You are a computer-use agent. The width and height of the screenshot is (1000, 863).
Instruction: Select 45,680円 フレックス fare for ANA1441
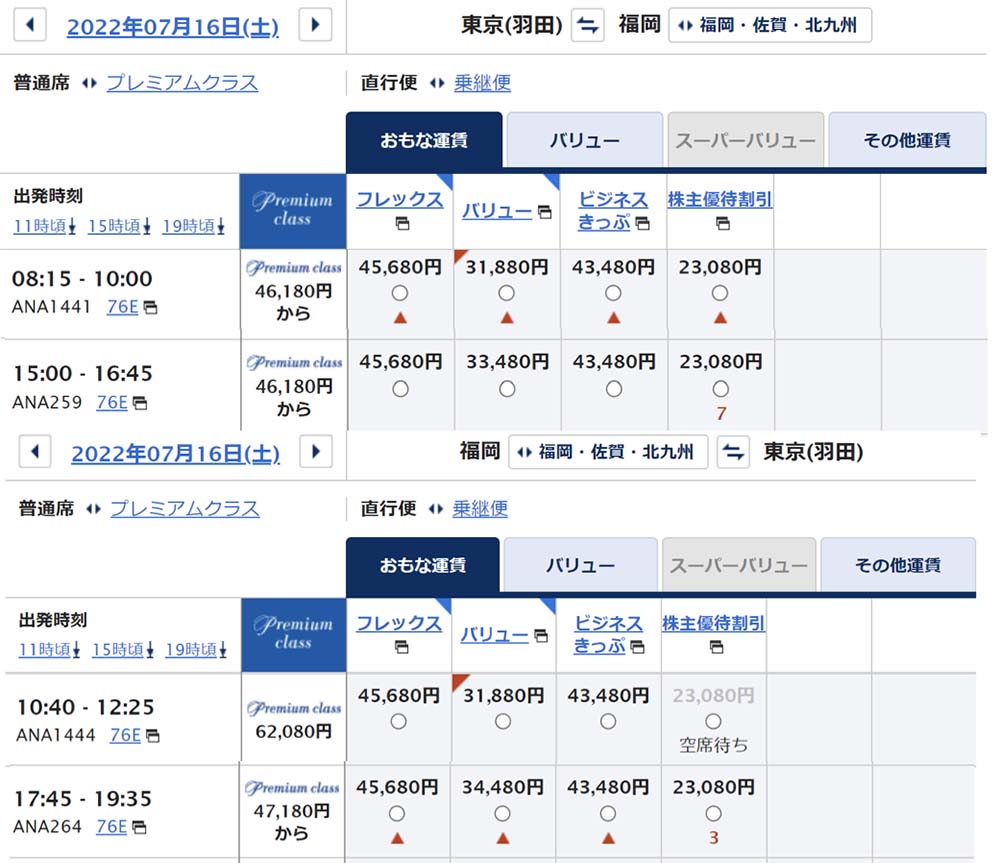(x=400, y=293)
